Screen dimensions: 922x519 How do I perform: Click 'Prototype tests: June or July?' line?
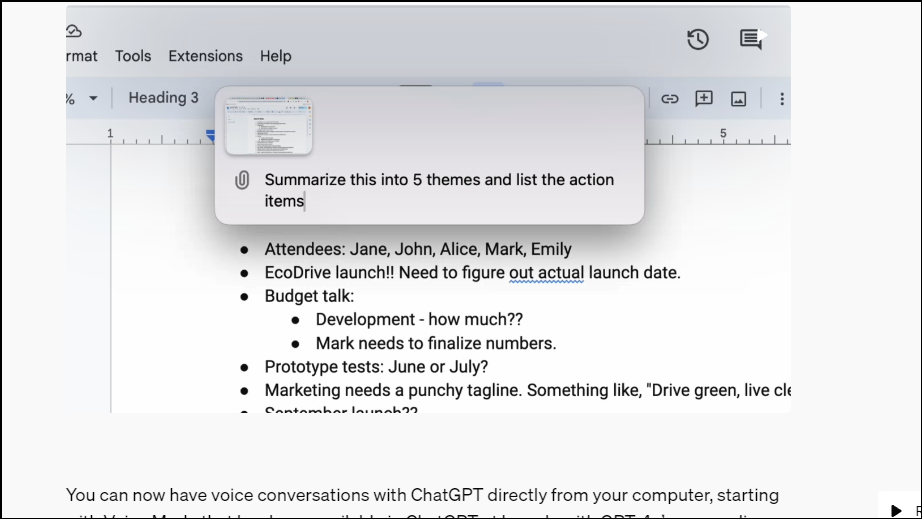376,367
